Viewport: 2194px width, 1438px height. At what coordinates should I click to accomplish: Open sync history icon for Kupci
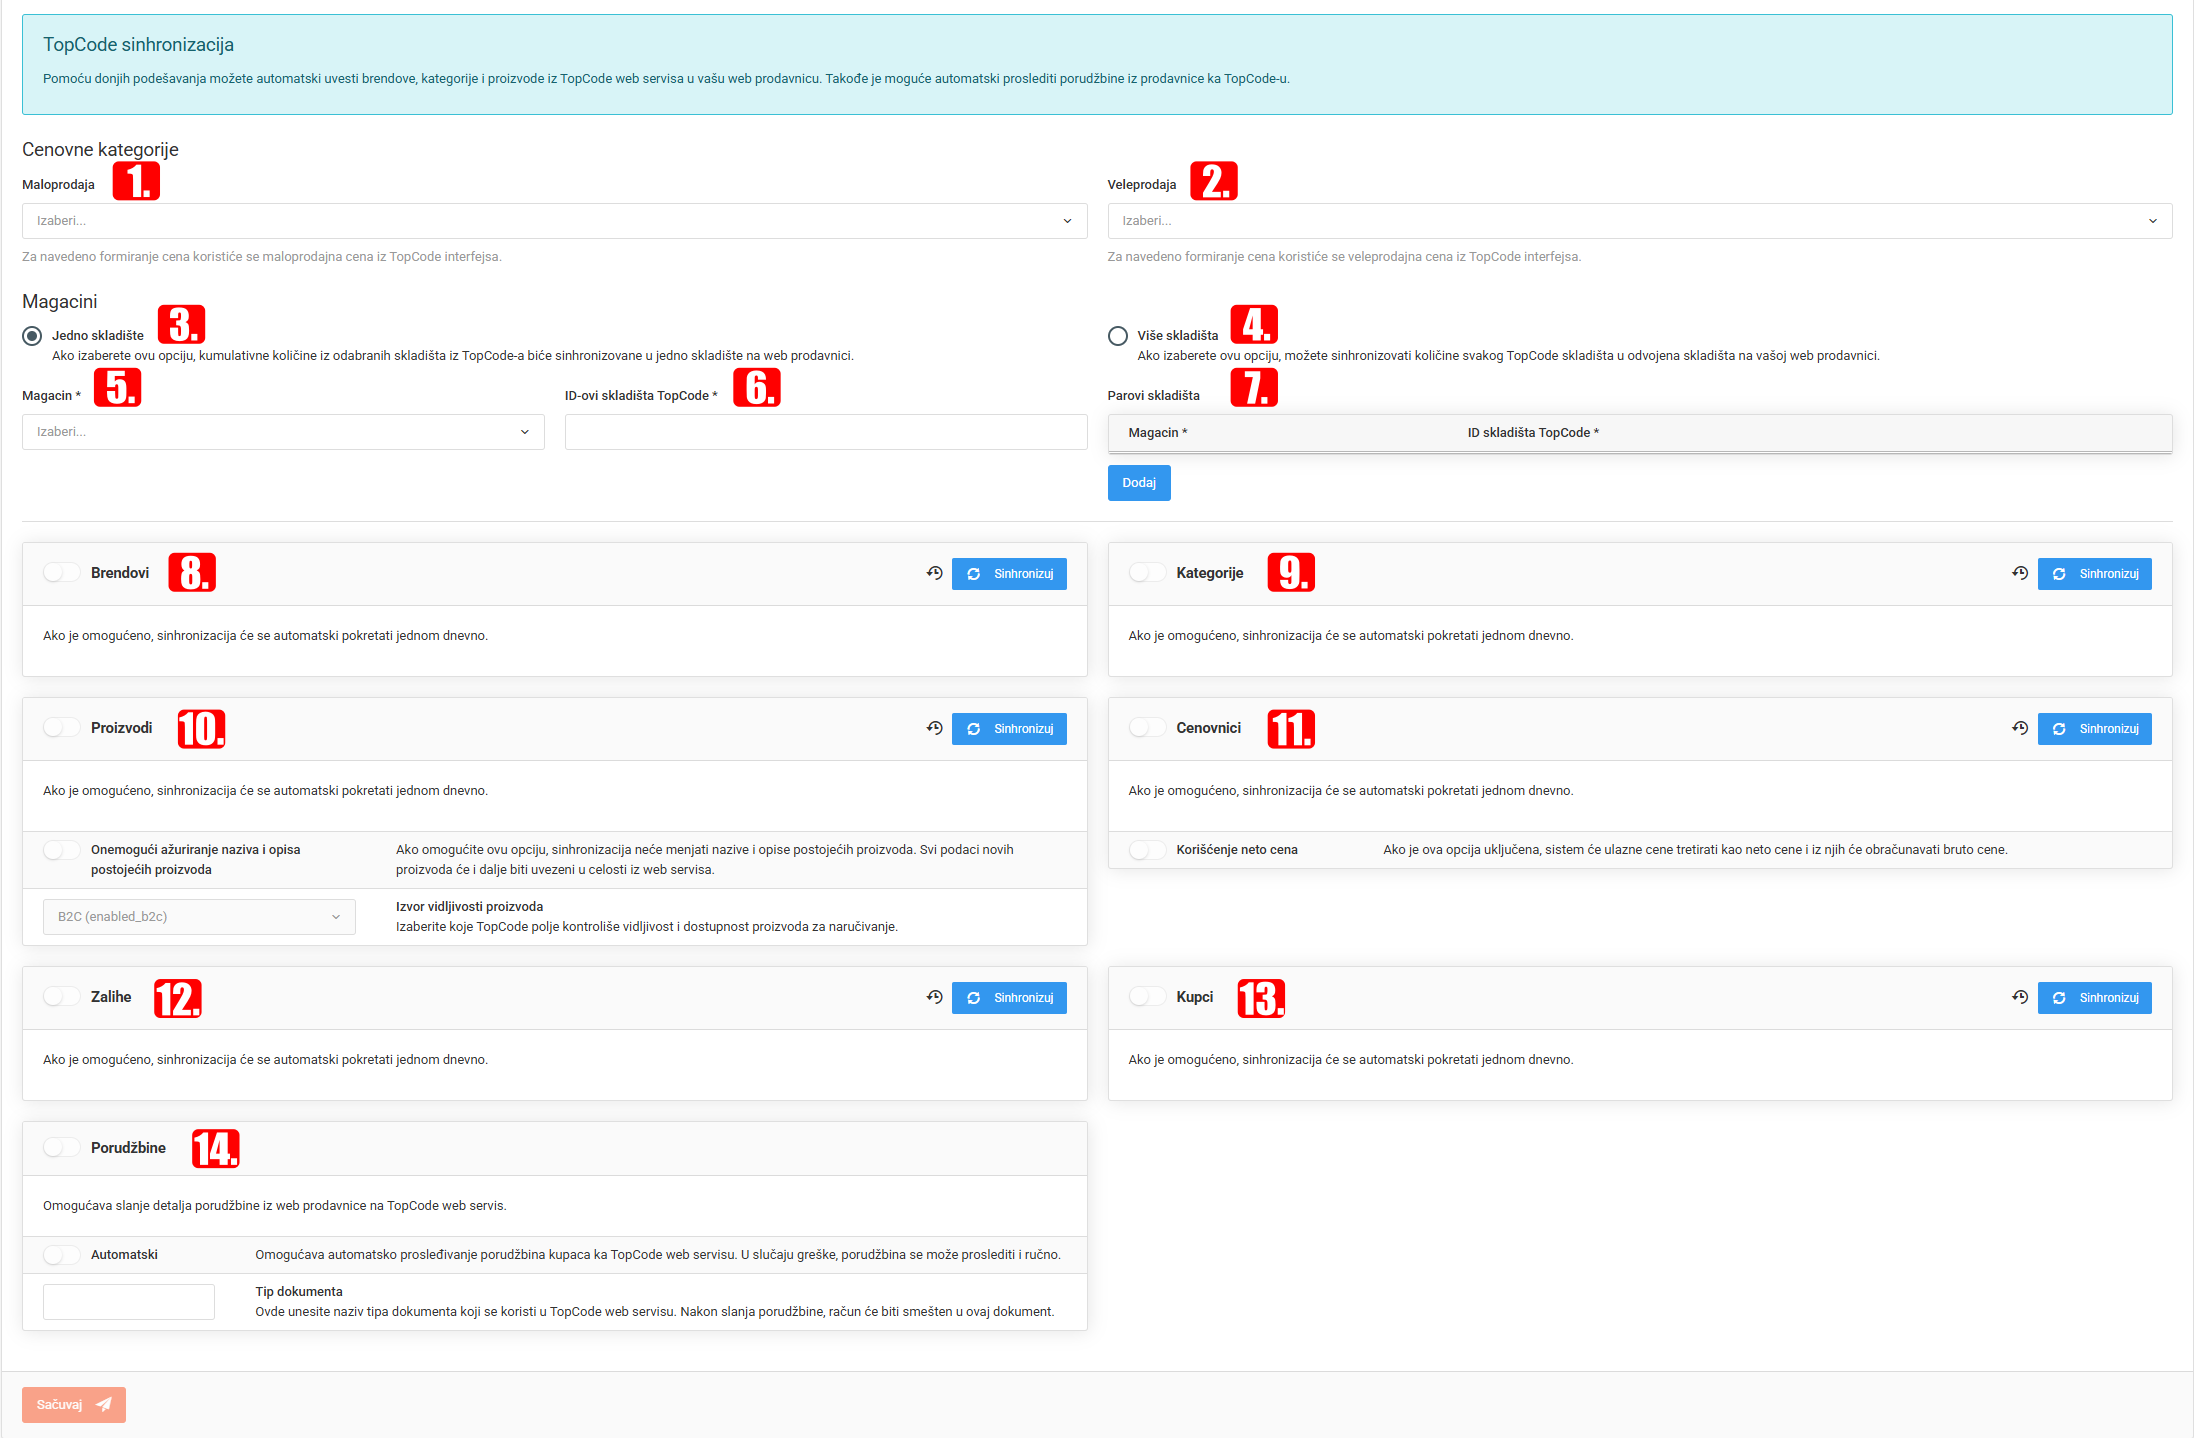(x=2020, y=997)
